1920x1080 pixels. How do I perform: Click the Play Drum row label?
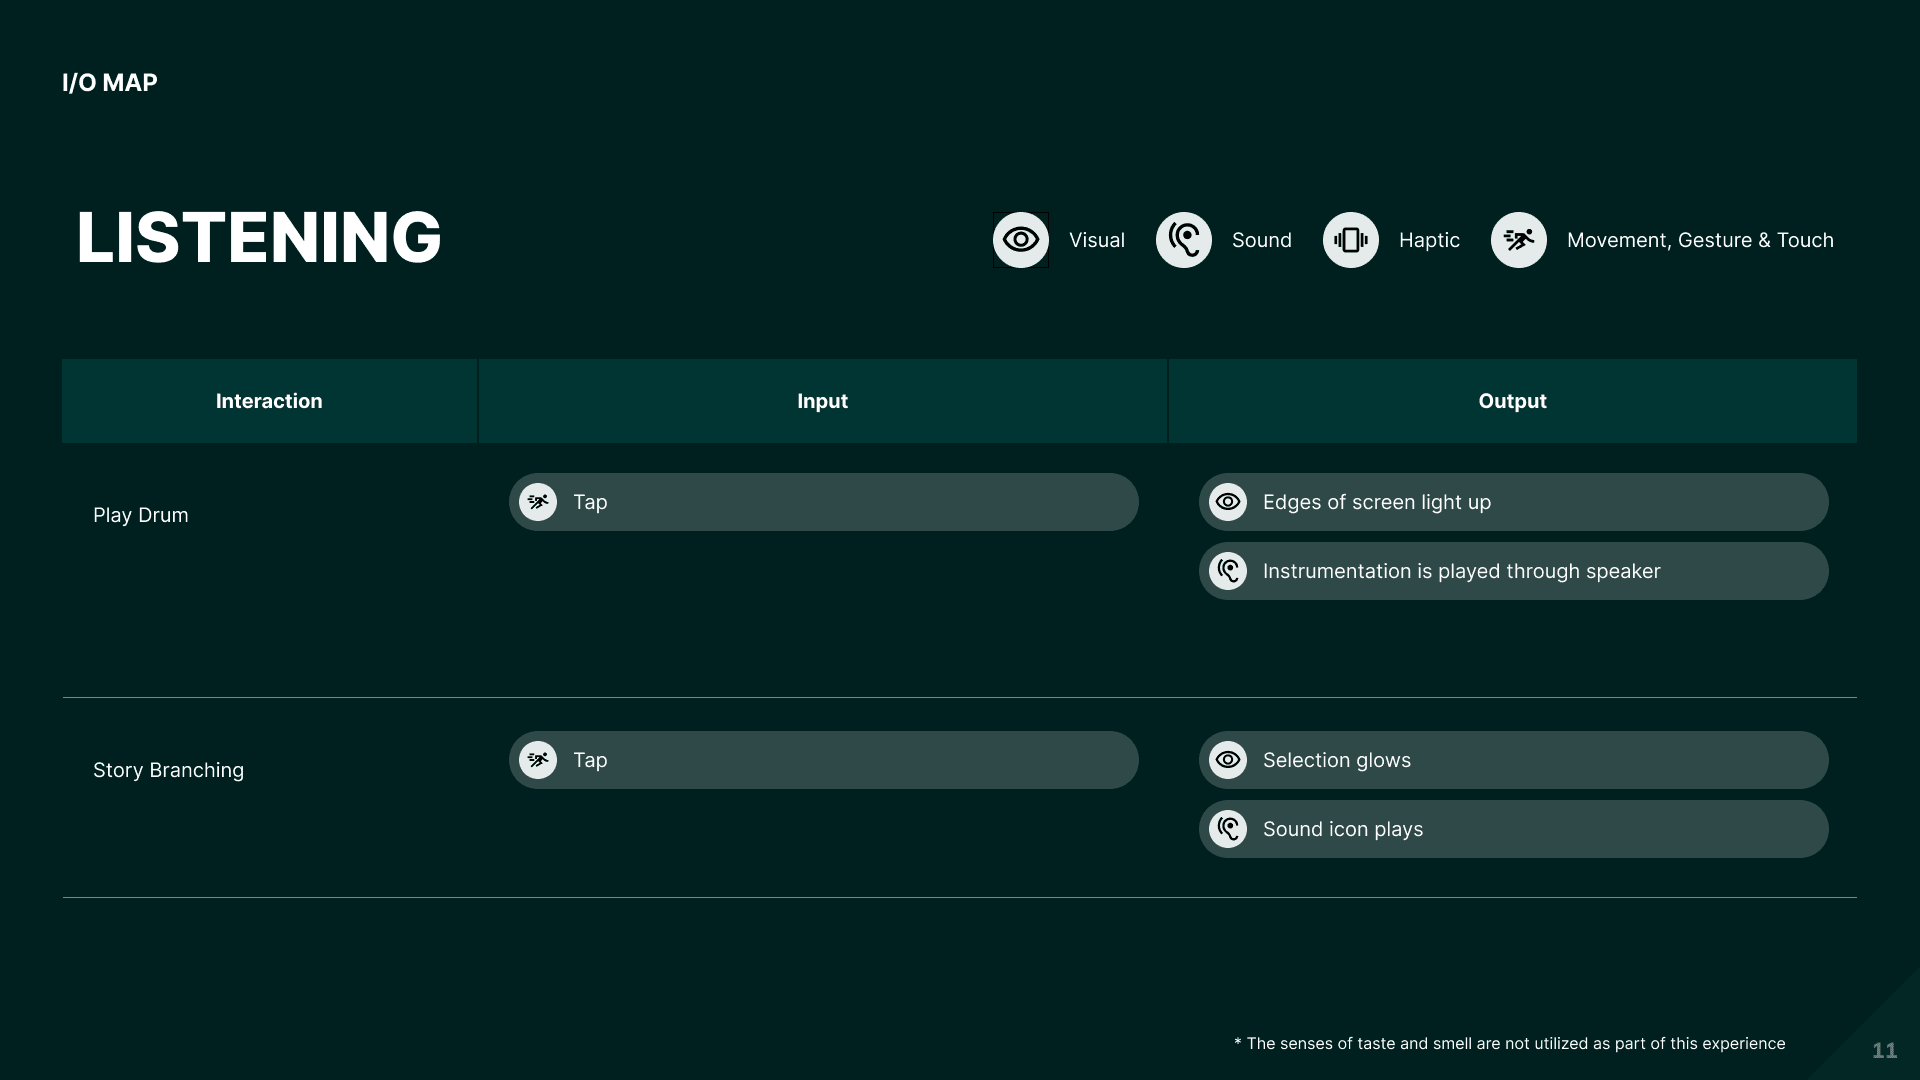141,515
